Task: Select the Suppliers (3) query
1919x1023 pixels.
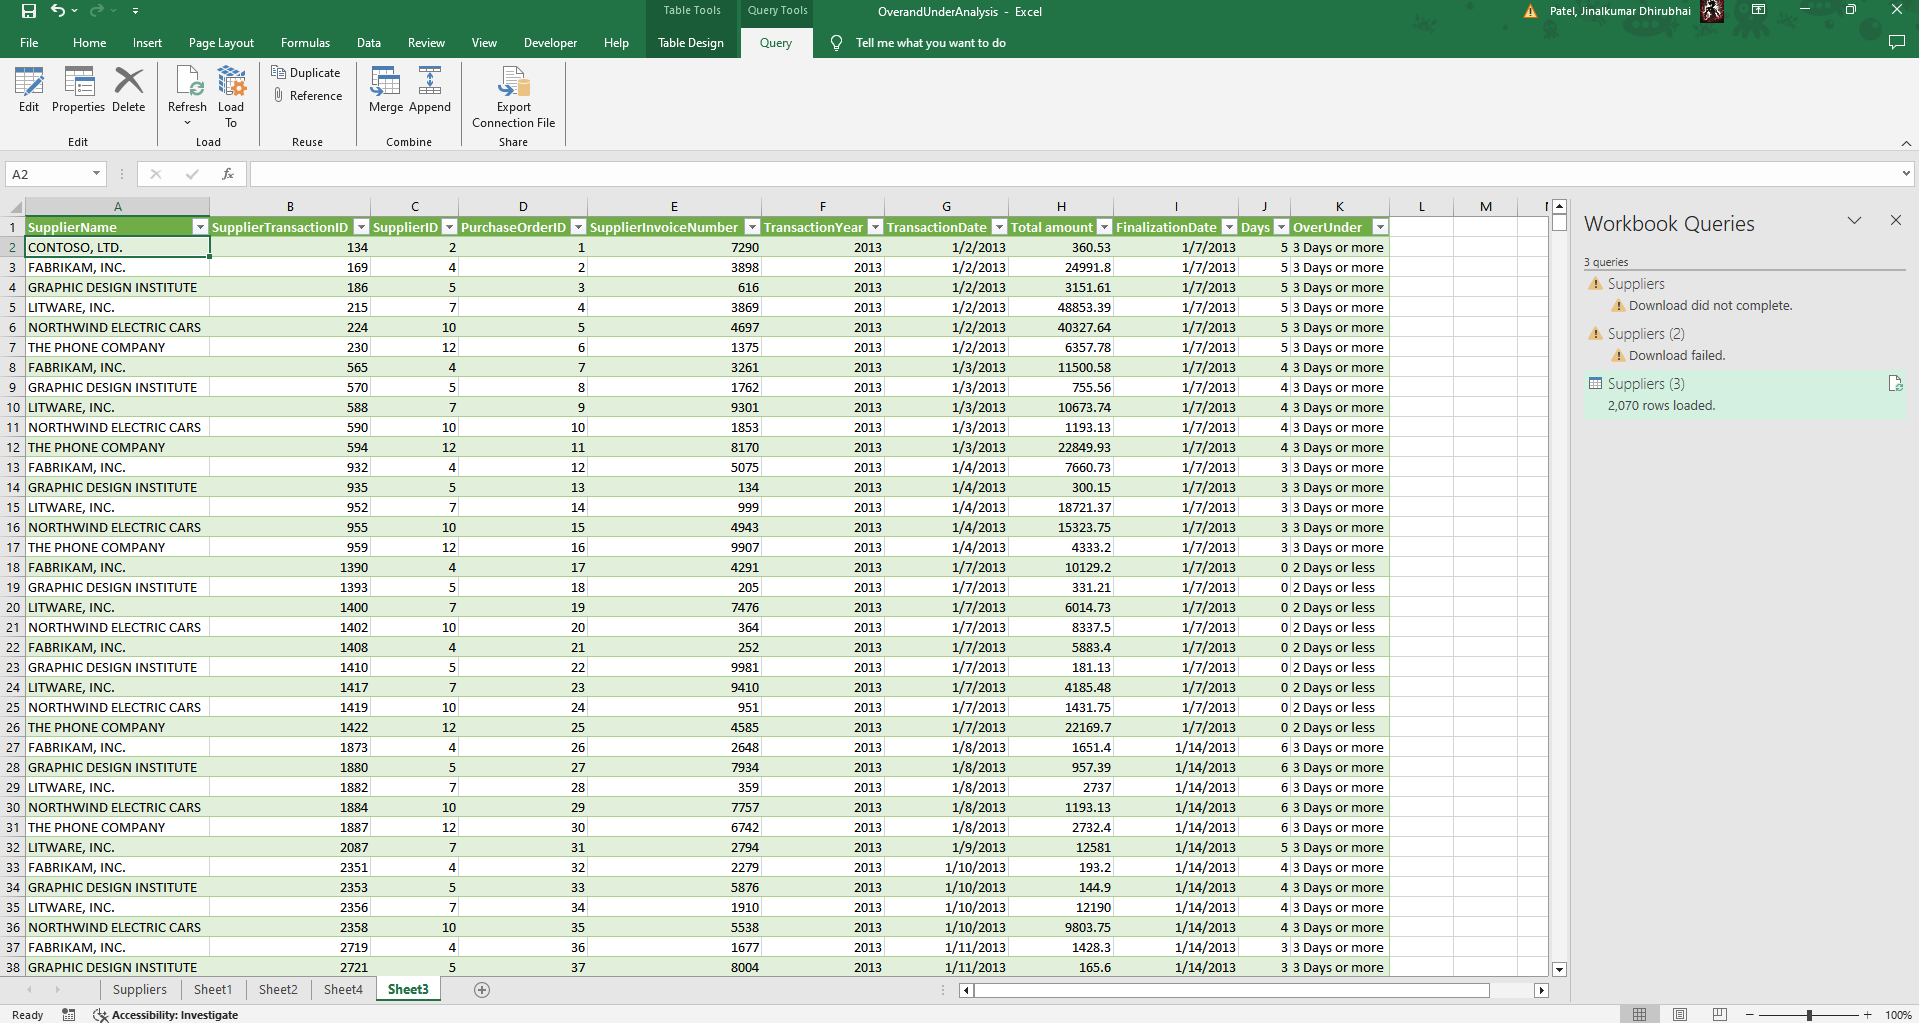Action: (x=1745, y=394)
